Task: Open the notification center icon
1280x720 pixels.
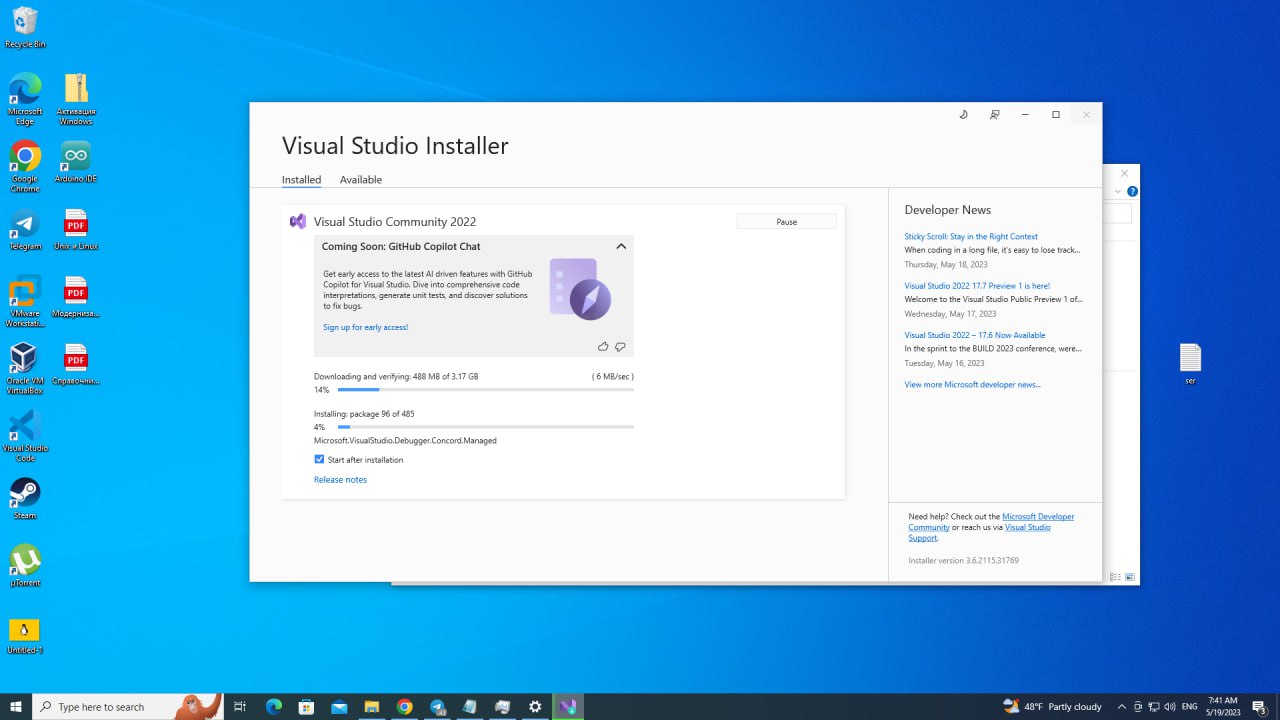Action: click(1259, 707)
